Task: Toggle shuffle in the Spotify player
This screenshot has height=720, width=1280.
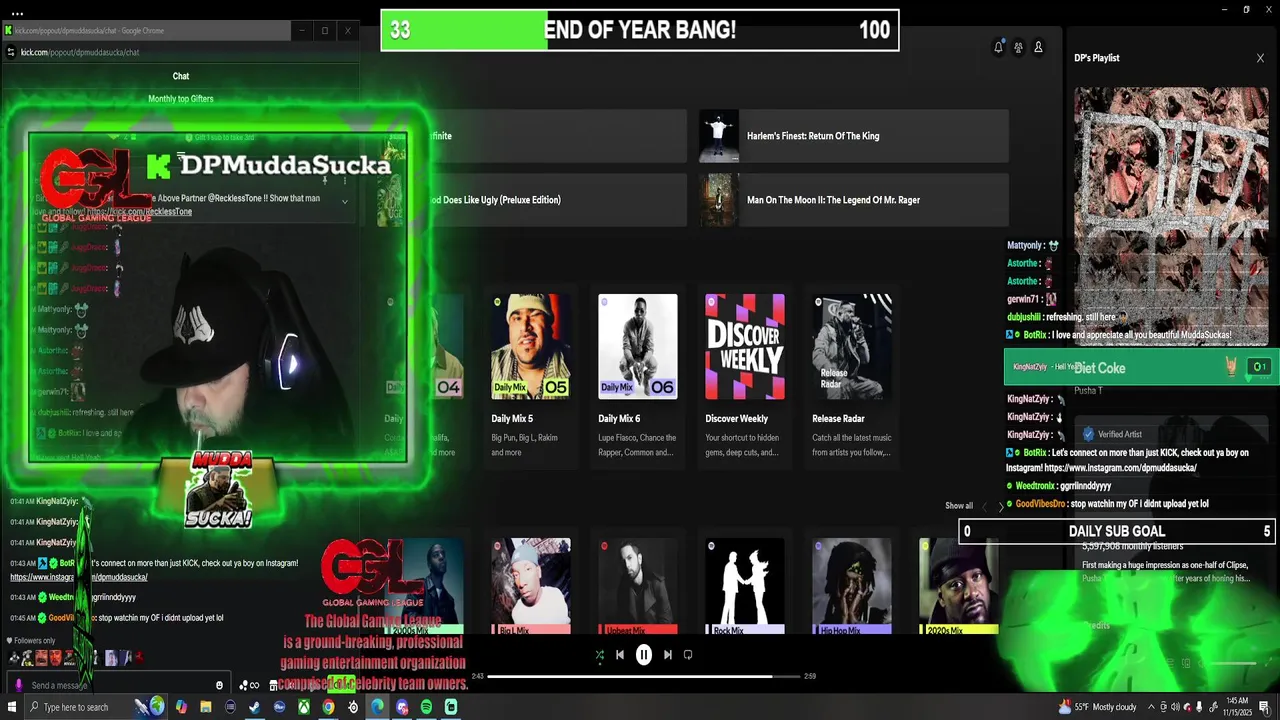Action: (x=599, y=655)
